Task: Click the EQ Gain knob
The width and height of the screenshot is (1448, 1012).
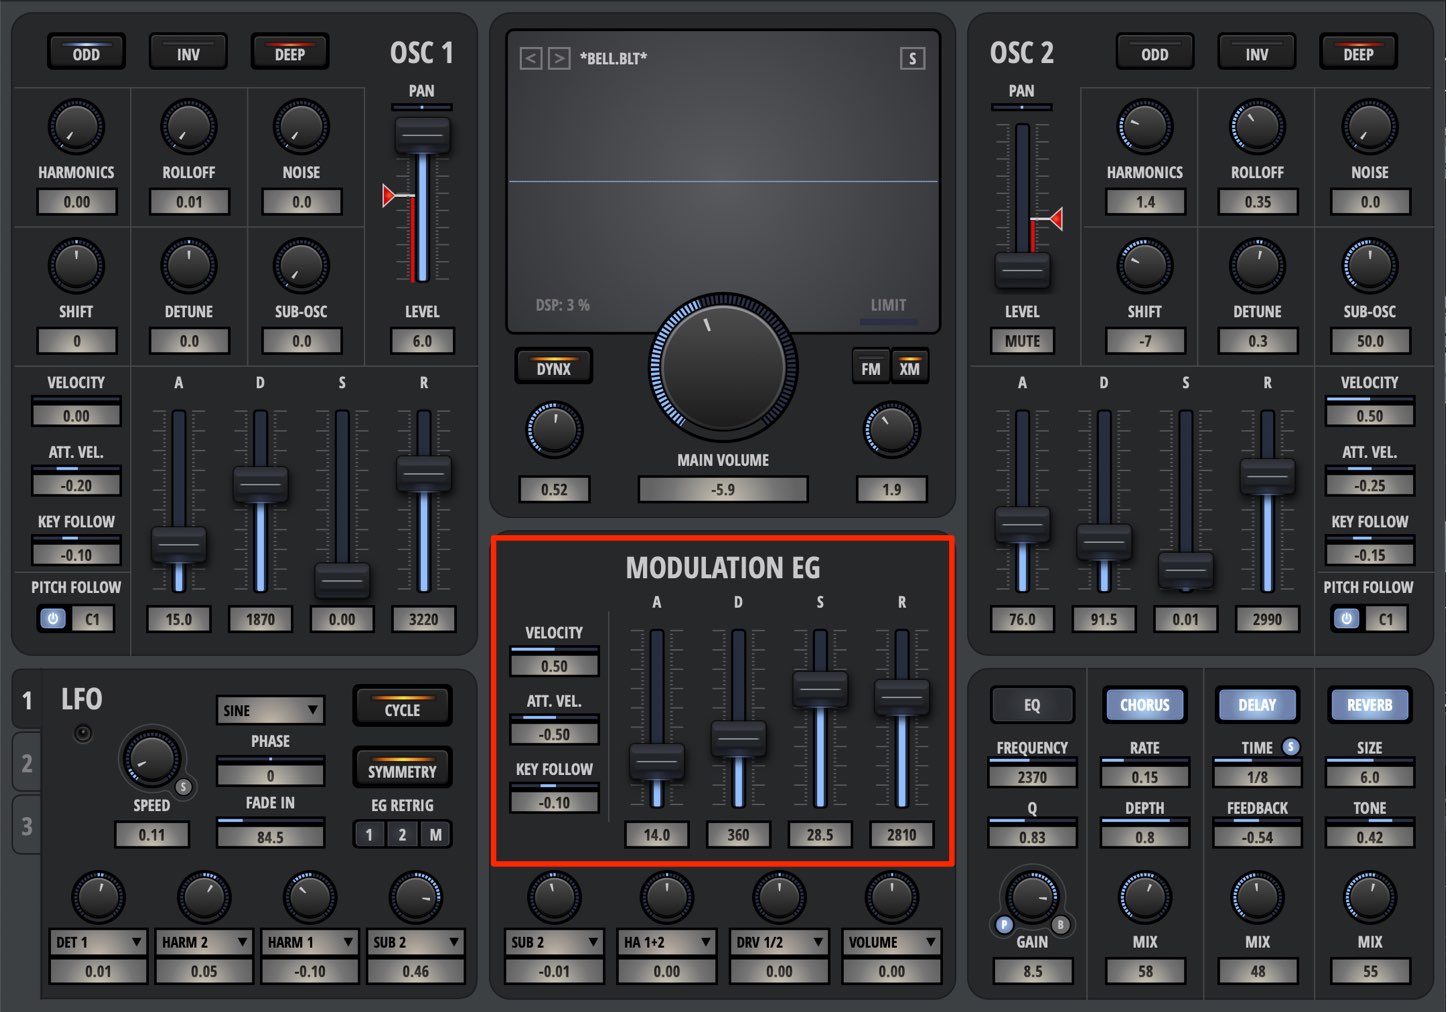Action: click(x=1032, y=896)
